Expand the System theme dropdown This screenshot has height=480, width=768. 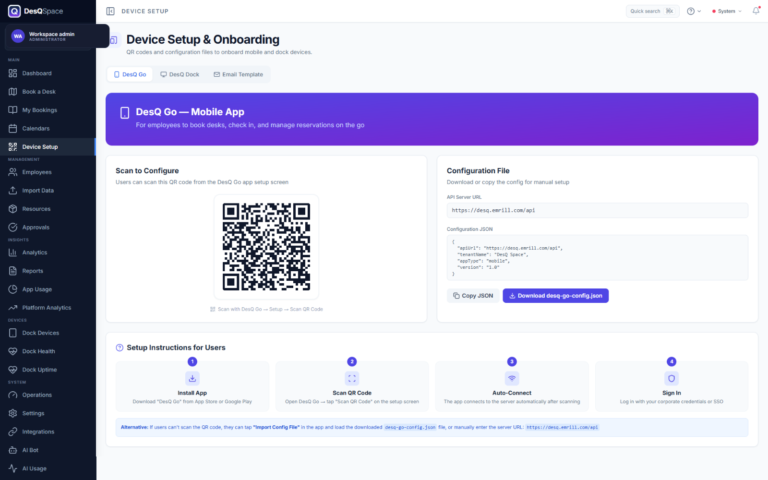coord(727,11)
